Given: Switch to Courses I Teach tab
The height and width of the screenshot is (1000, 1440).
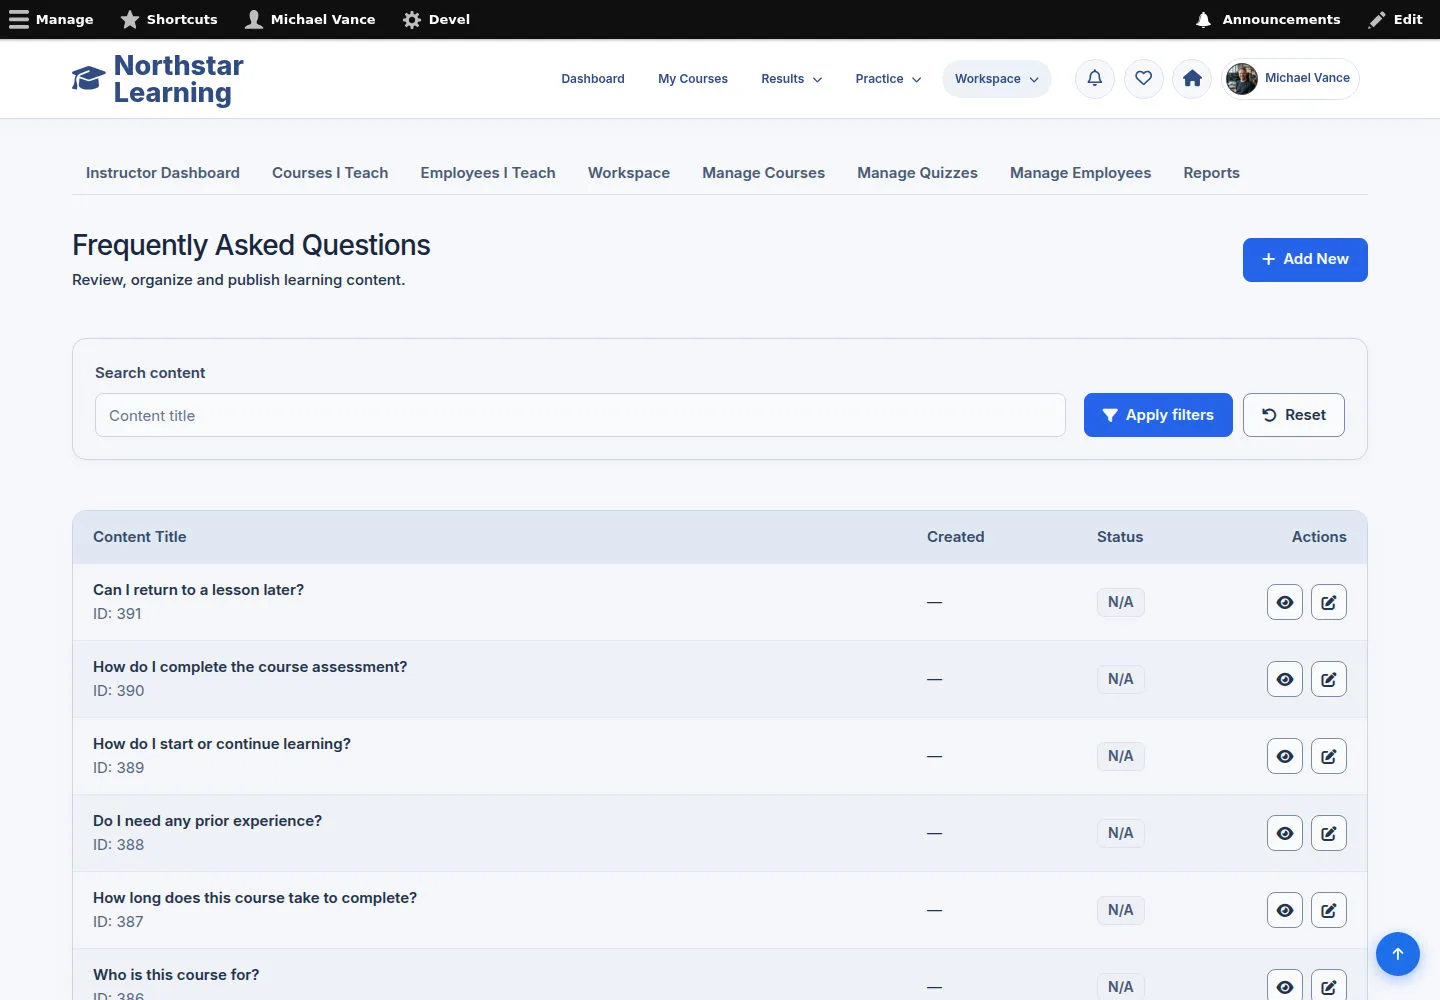Looking at the screenshot, I should (330, 173).
